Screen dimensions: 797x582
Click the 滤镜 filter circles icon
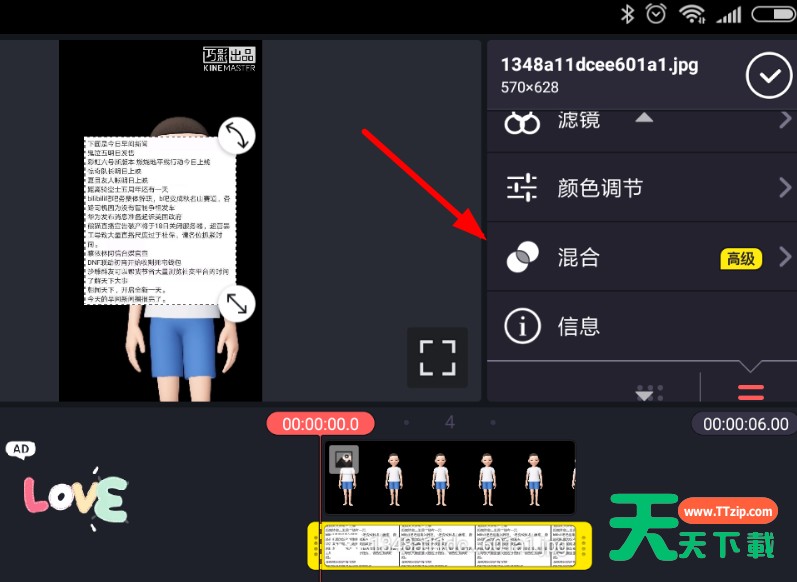pos(522,122)
